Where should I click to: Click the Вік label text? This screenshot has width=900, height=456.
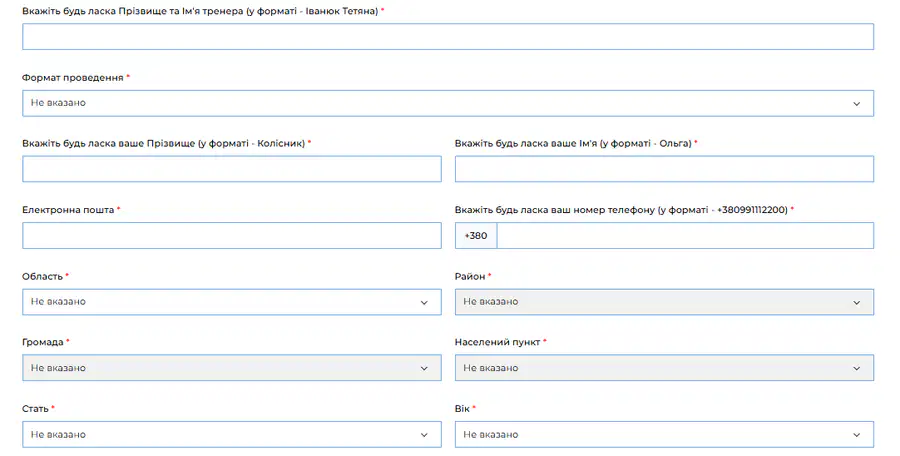[462, 408]
